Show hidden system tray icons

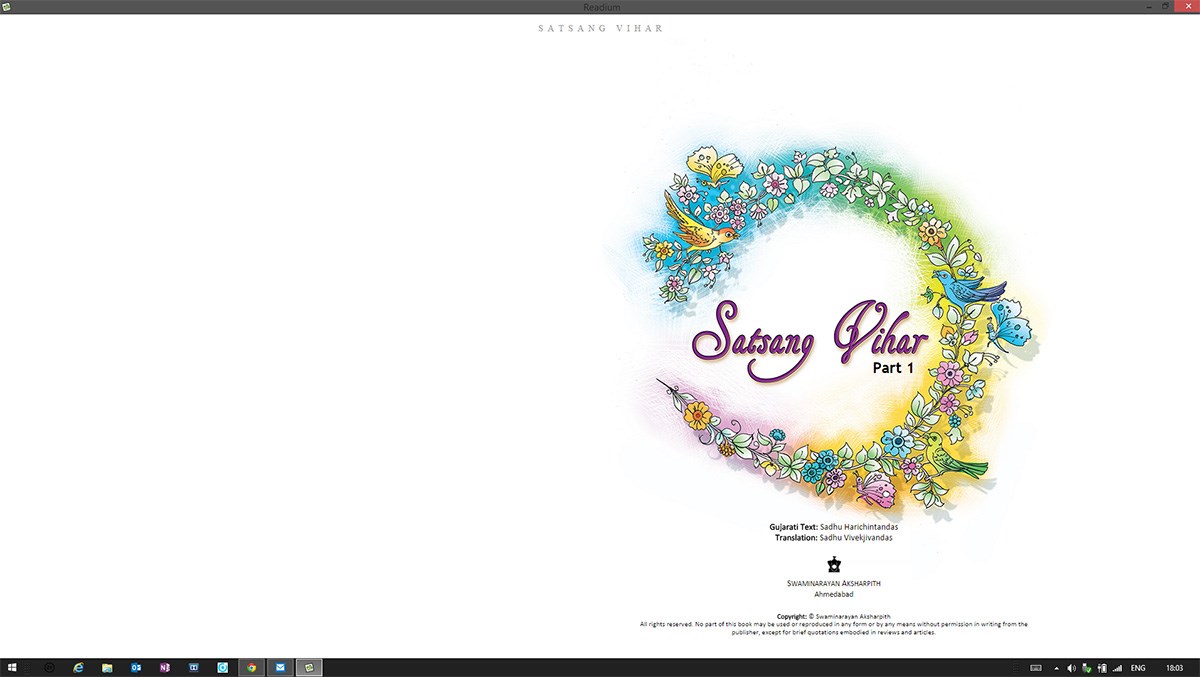pos(1057,667)
